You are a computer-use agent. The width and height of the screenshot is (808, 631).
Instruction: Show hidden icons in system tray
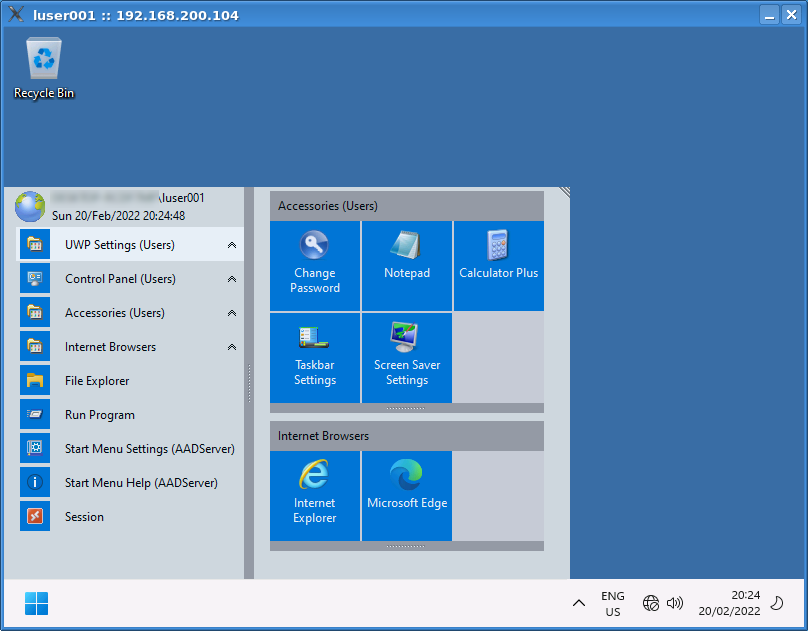(x=579, y=603)
